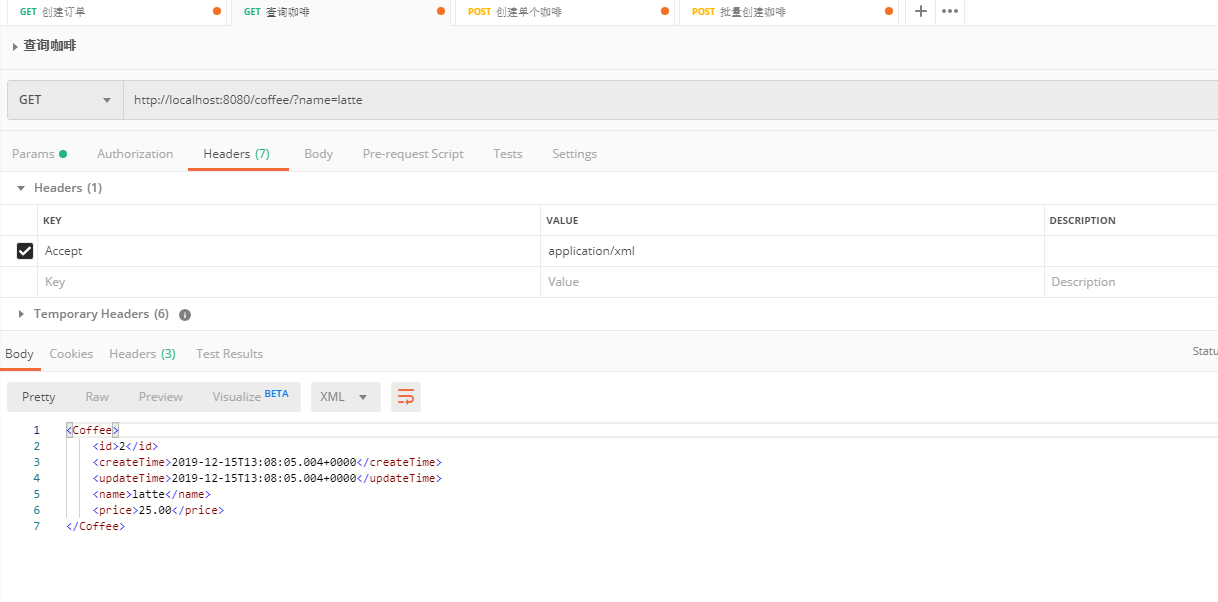Open the request Headers (7) tab
Screen dimensions: 1218x602
tap(237, 154)
